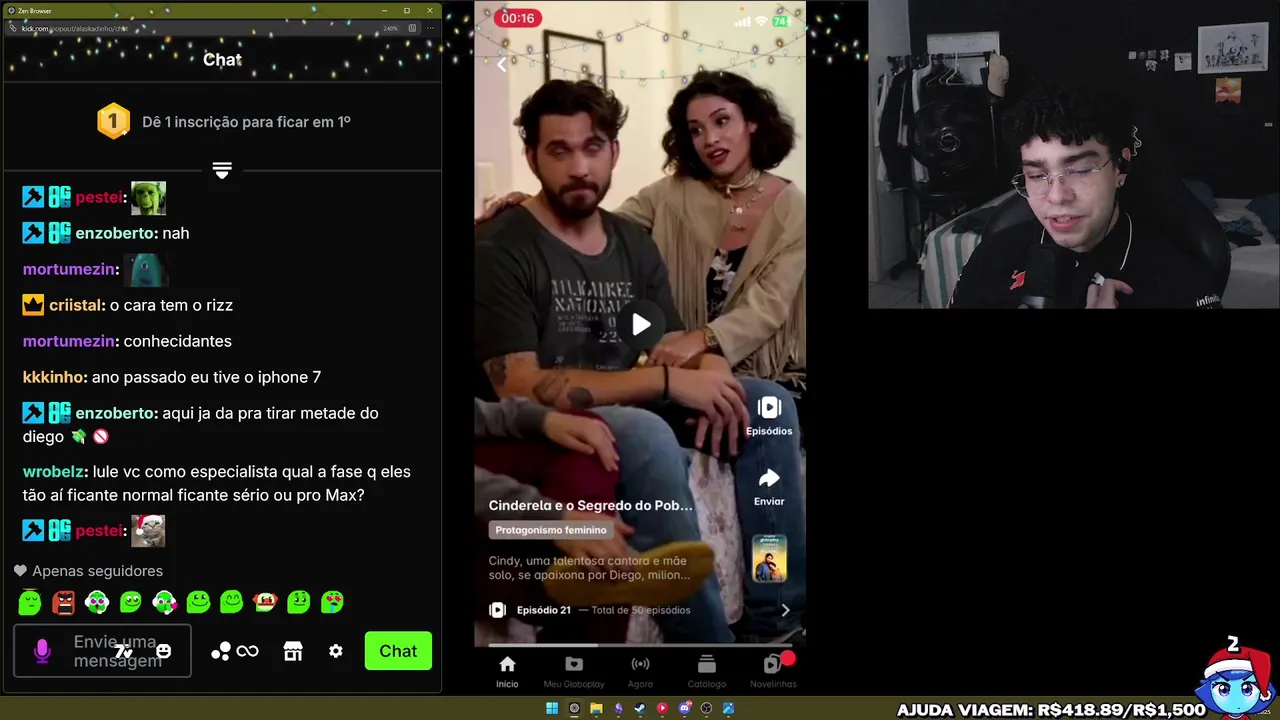1280x720 pixels.
Task: Open the chat points bubbles icon
Action: (x=221, y=651)
